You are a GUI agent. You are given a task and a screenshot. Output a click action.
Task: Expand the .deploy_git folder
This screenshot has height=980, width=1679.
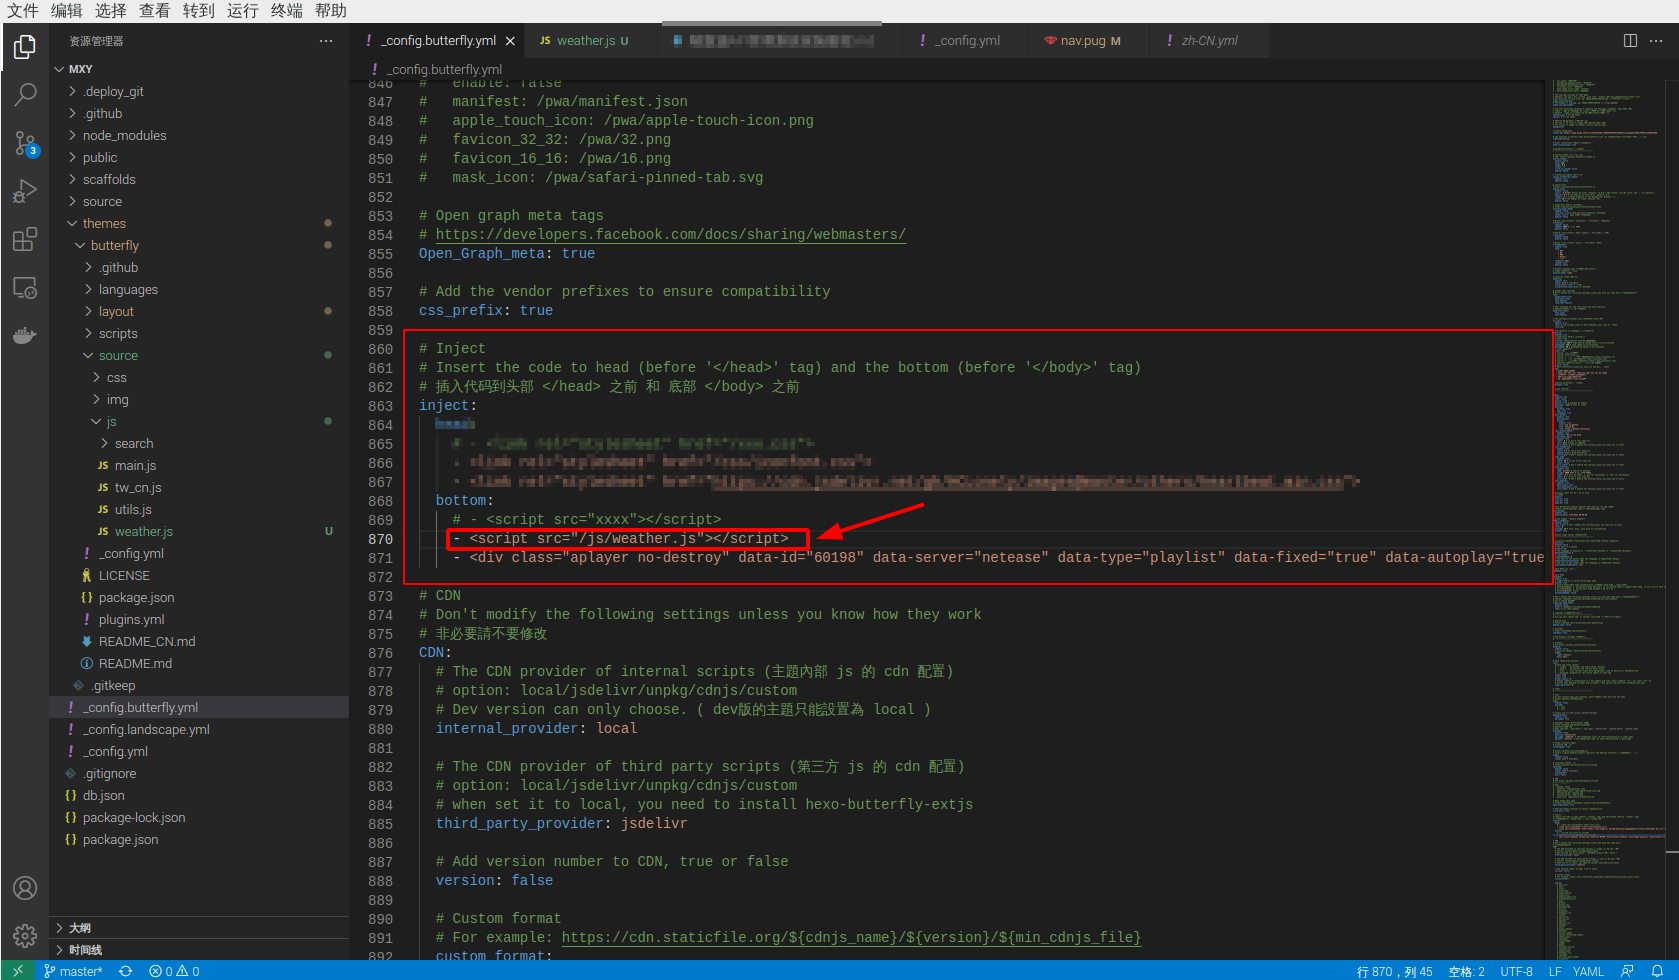[199, 91]
